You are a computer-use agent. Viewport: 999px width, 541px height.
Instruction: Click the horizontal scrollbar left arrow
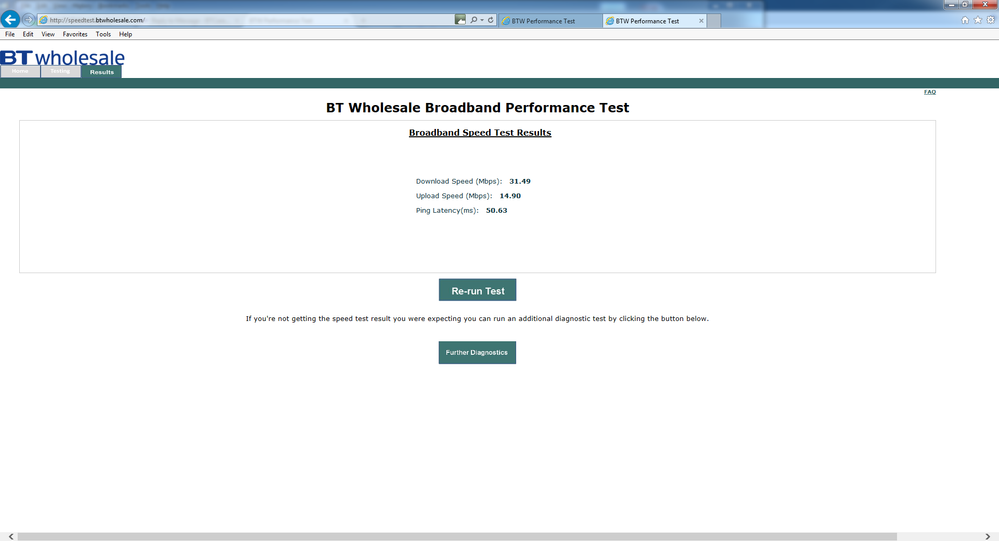click(11, 537)
